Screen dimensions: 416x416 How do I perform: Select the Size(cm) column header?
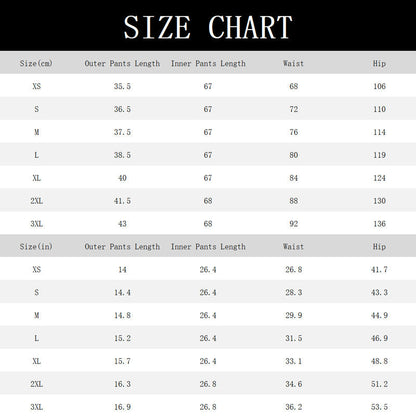pyautogui.click(x=36, y=63)
